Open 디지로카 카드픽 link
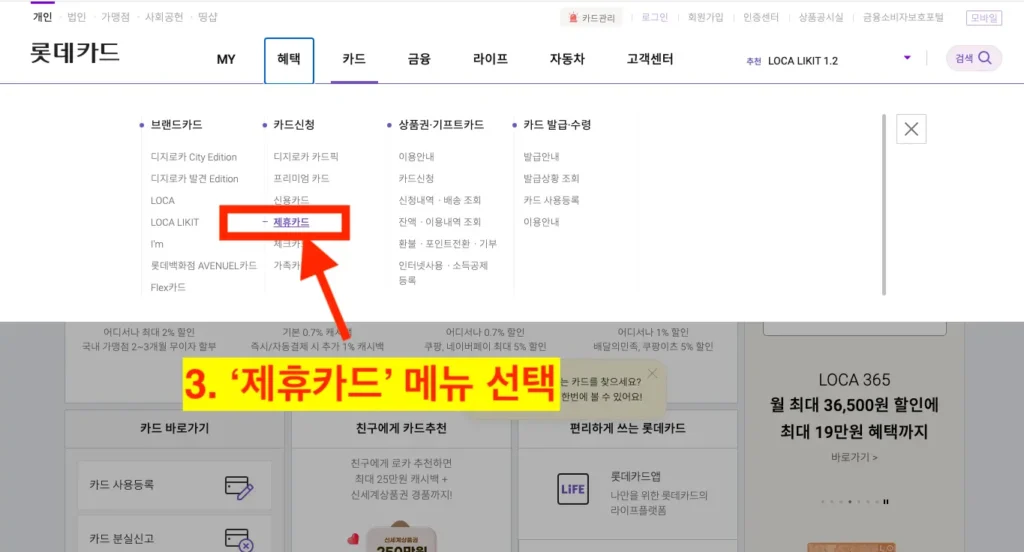The image size is (1024, 552). 306,157
